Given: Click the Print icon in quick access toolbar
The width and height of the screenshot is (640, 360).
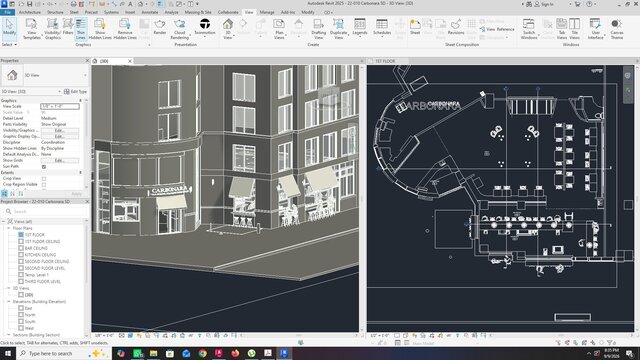Looking at the screenshot, I should (x=73, y=4).
